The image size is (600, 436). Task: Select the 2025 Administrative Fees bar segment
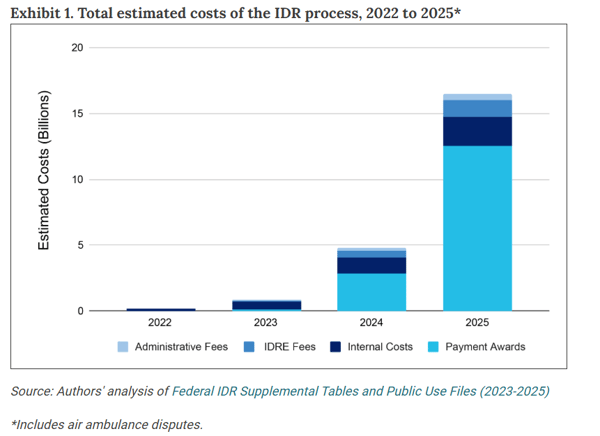tap(477, 97)
